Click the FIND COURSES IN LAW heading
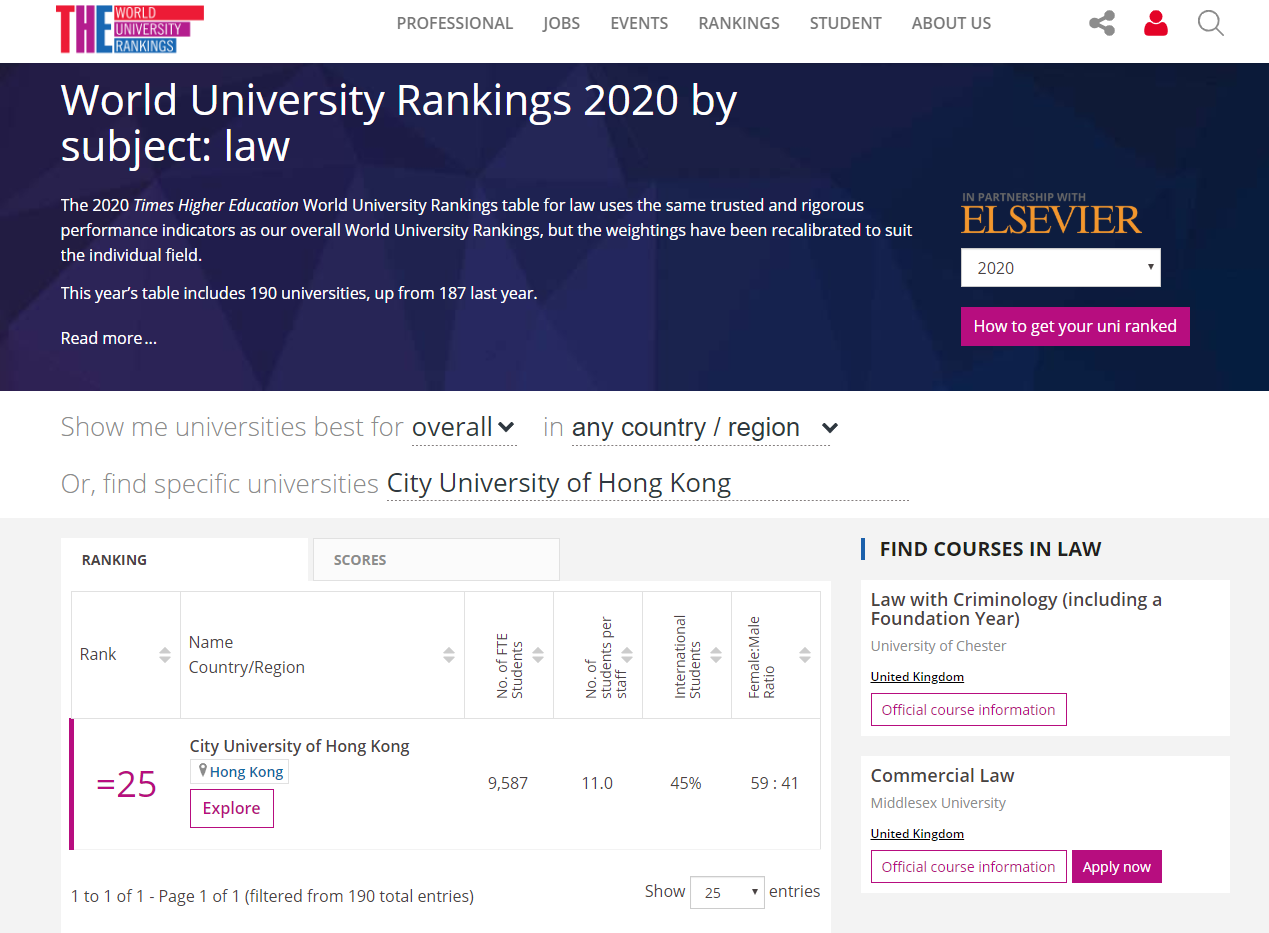The width and height of the screenshot is (1269, 933). click(x=990, y=549)
